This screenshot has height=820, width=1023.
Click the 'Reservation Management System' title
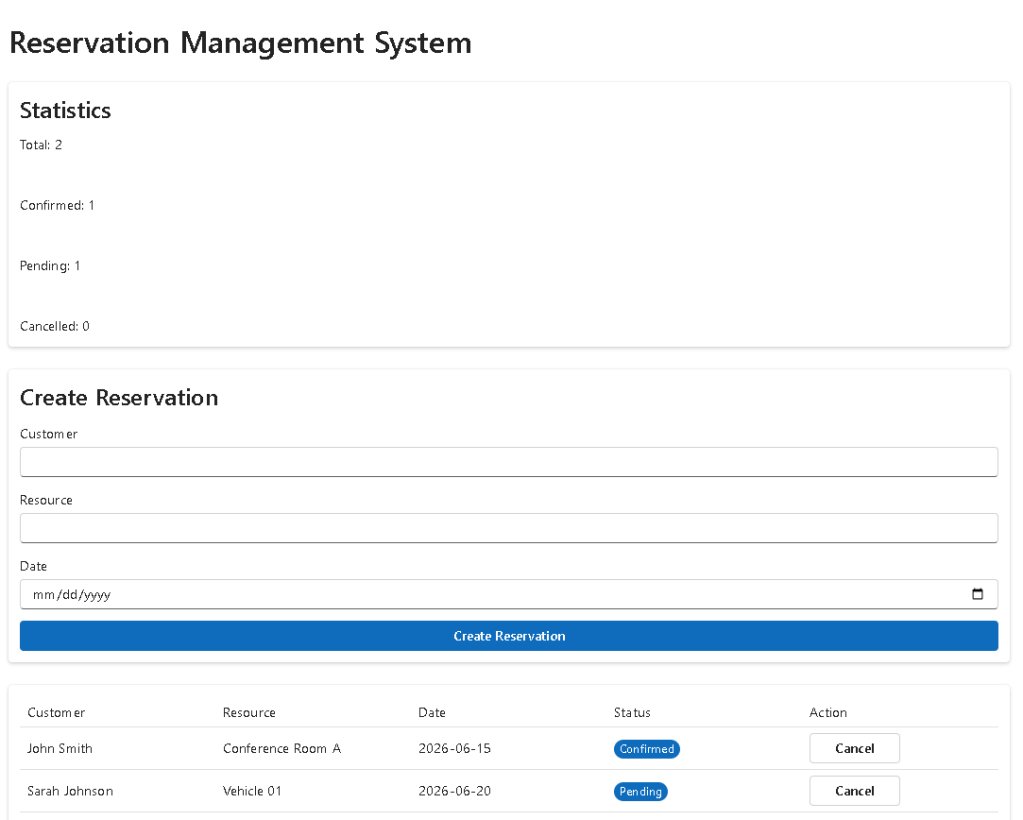(x=240, y=43)
